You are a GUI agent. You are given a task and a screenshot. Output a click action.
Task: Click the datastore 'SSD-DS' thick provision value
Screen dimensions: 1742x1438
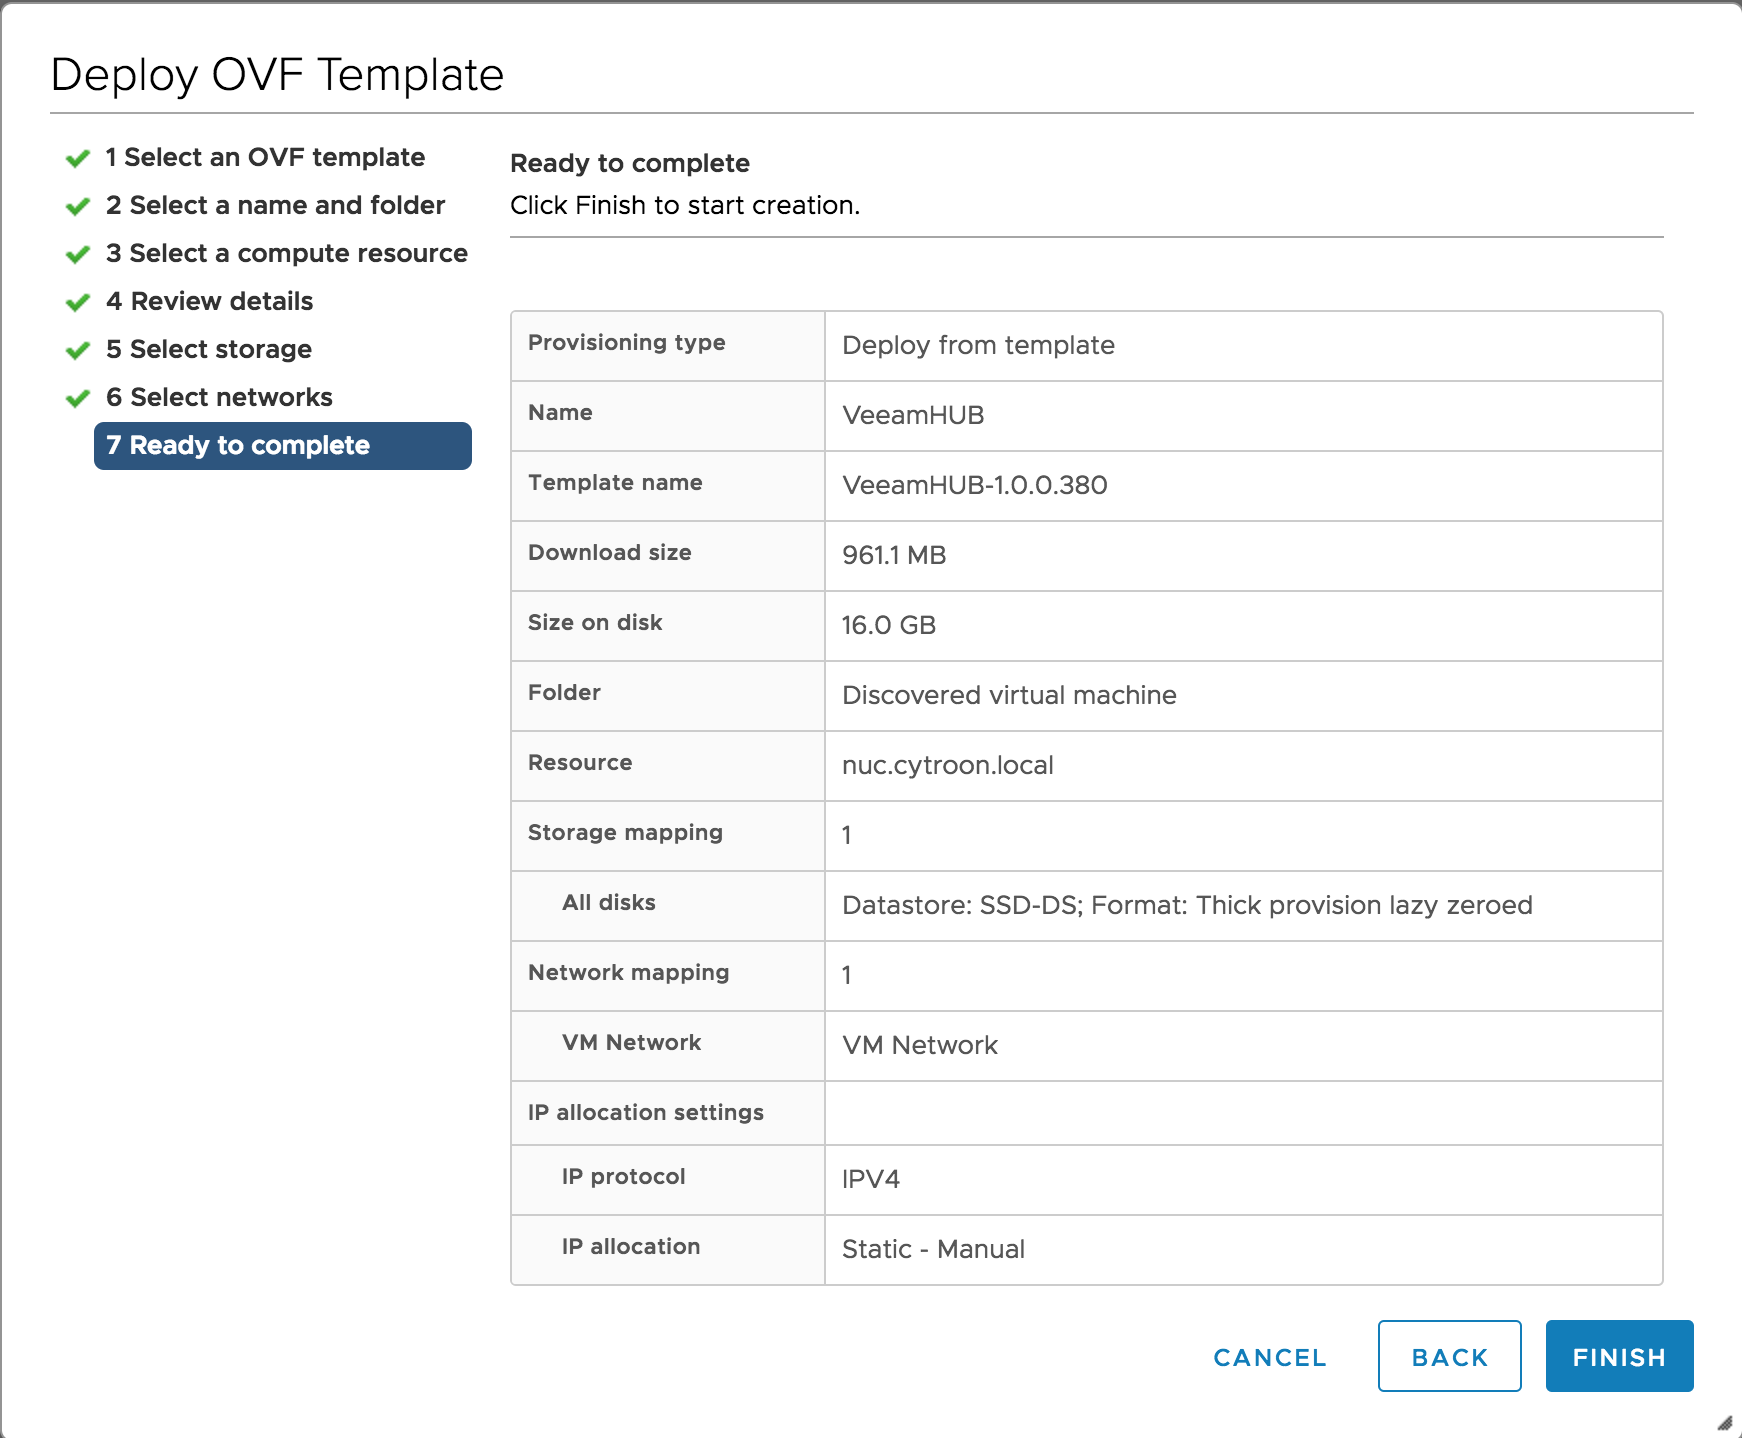tap(1187, 905)
